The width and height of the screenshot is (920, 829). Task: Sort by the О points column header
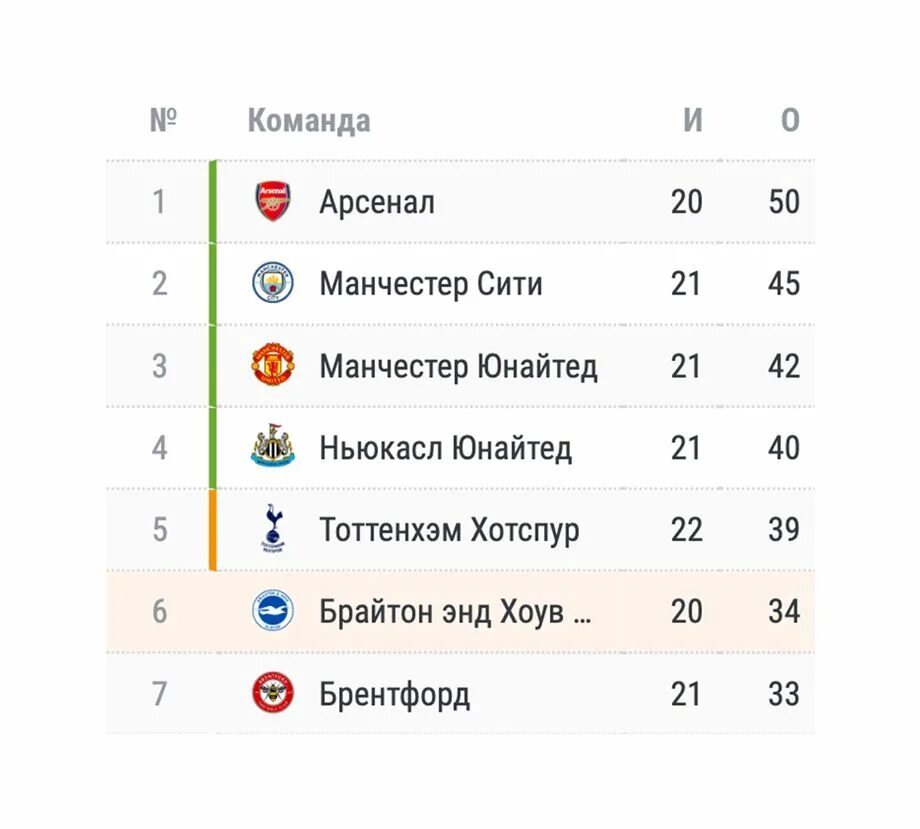coord(790,120)
